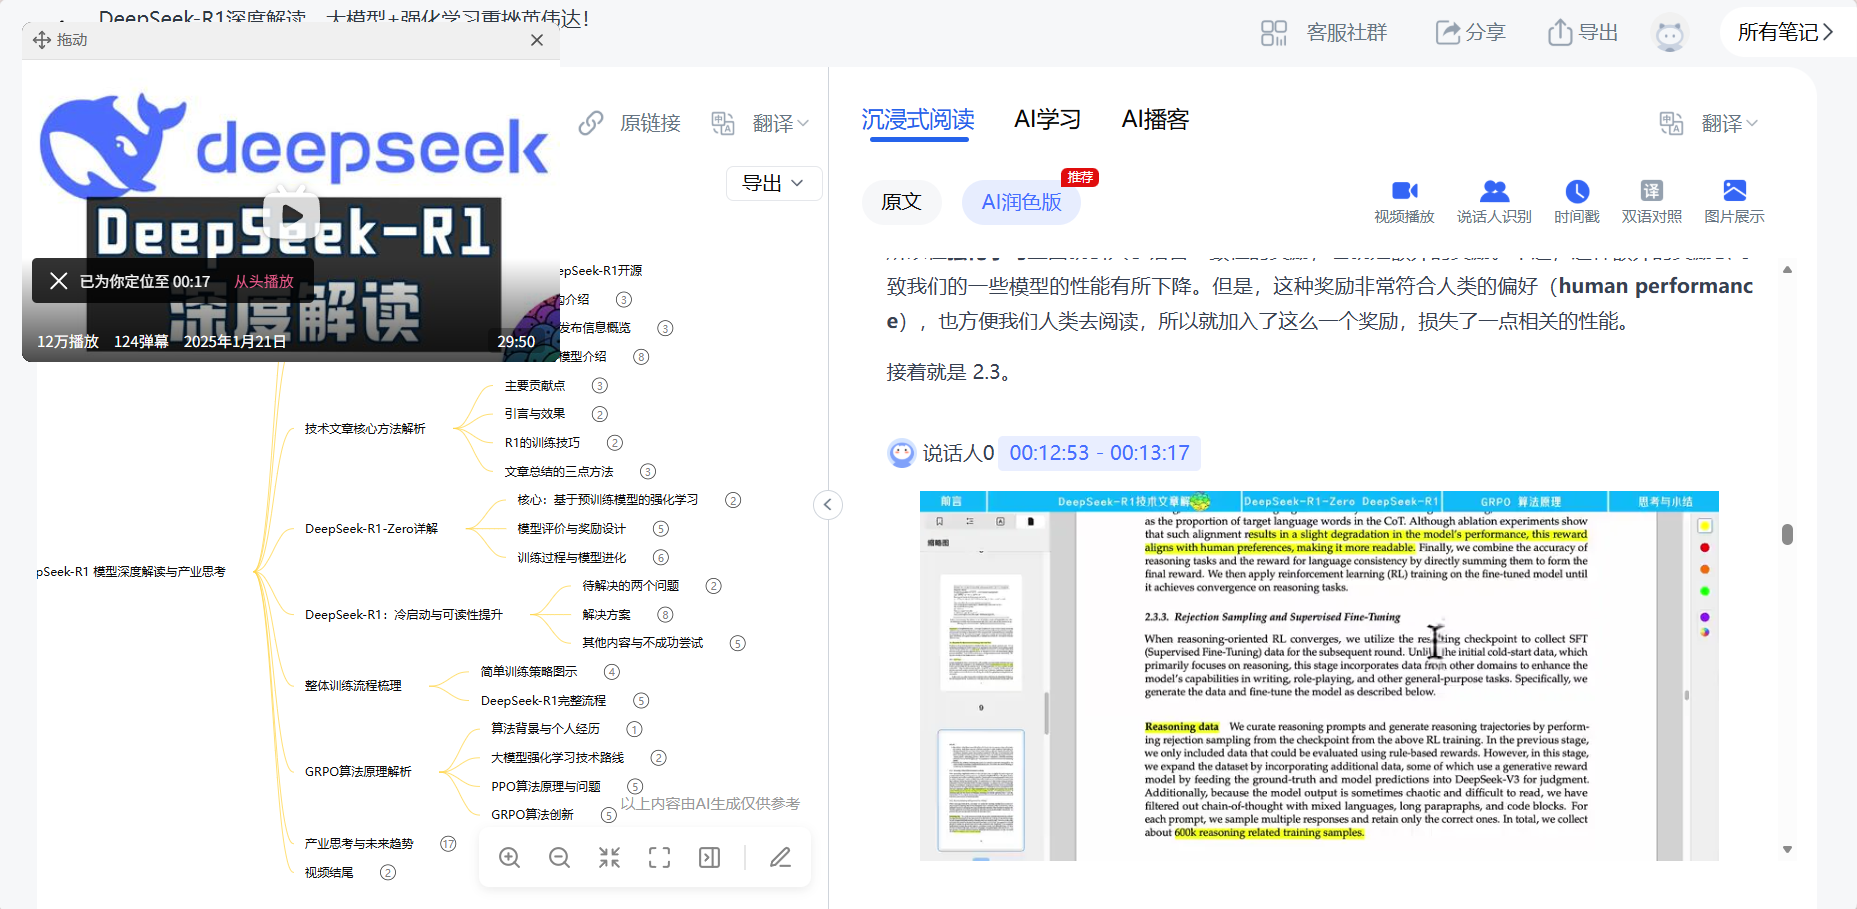Select node 训练过程与模型进化
Viewport: 1857px width, 909px height.
[x=572, y=558]
